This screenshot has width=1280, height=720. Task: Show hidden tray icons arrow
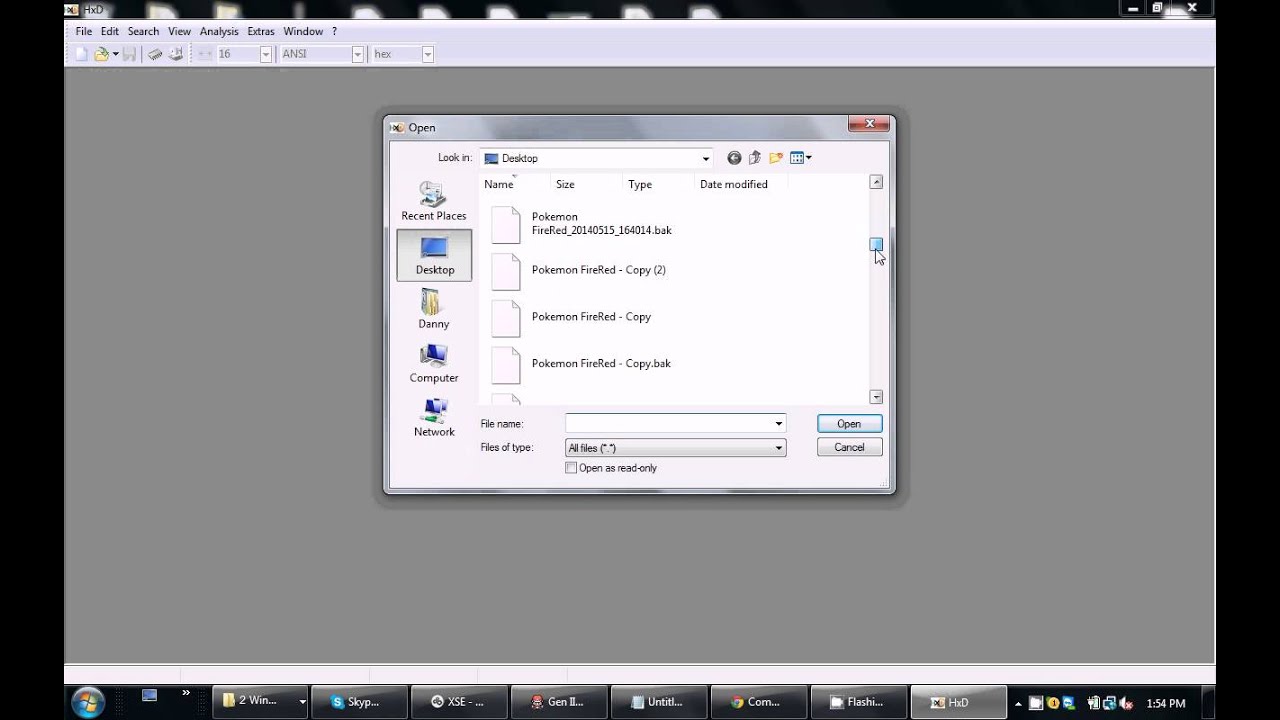pyautogui.click(x=1019, y=703)
